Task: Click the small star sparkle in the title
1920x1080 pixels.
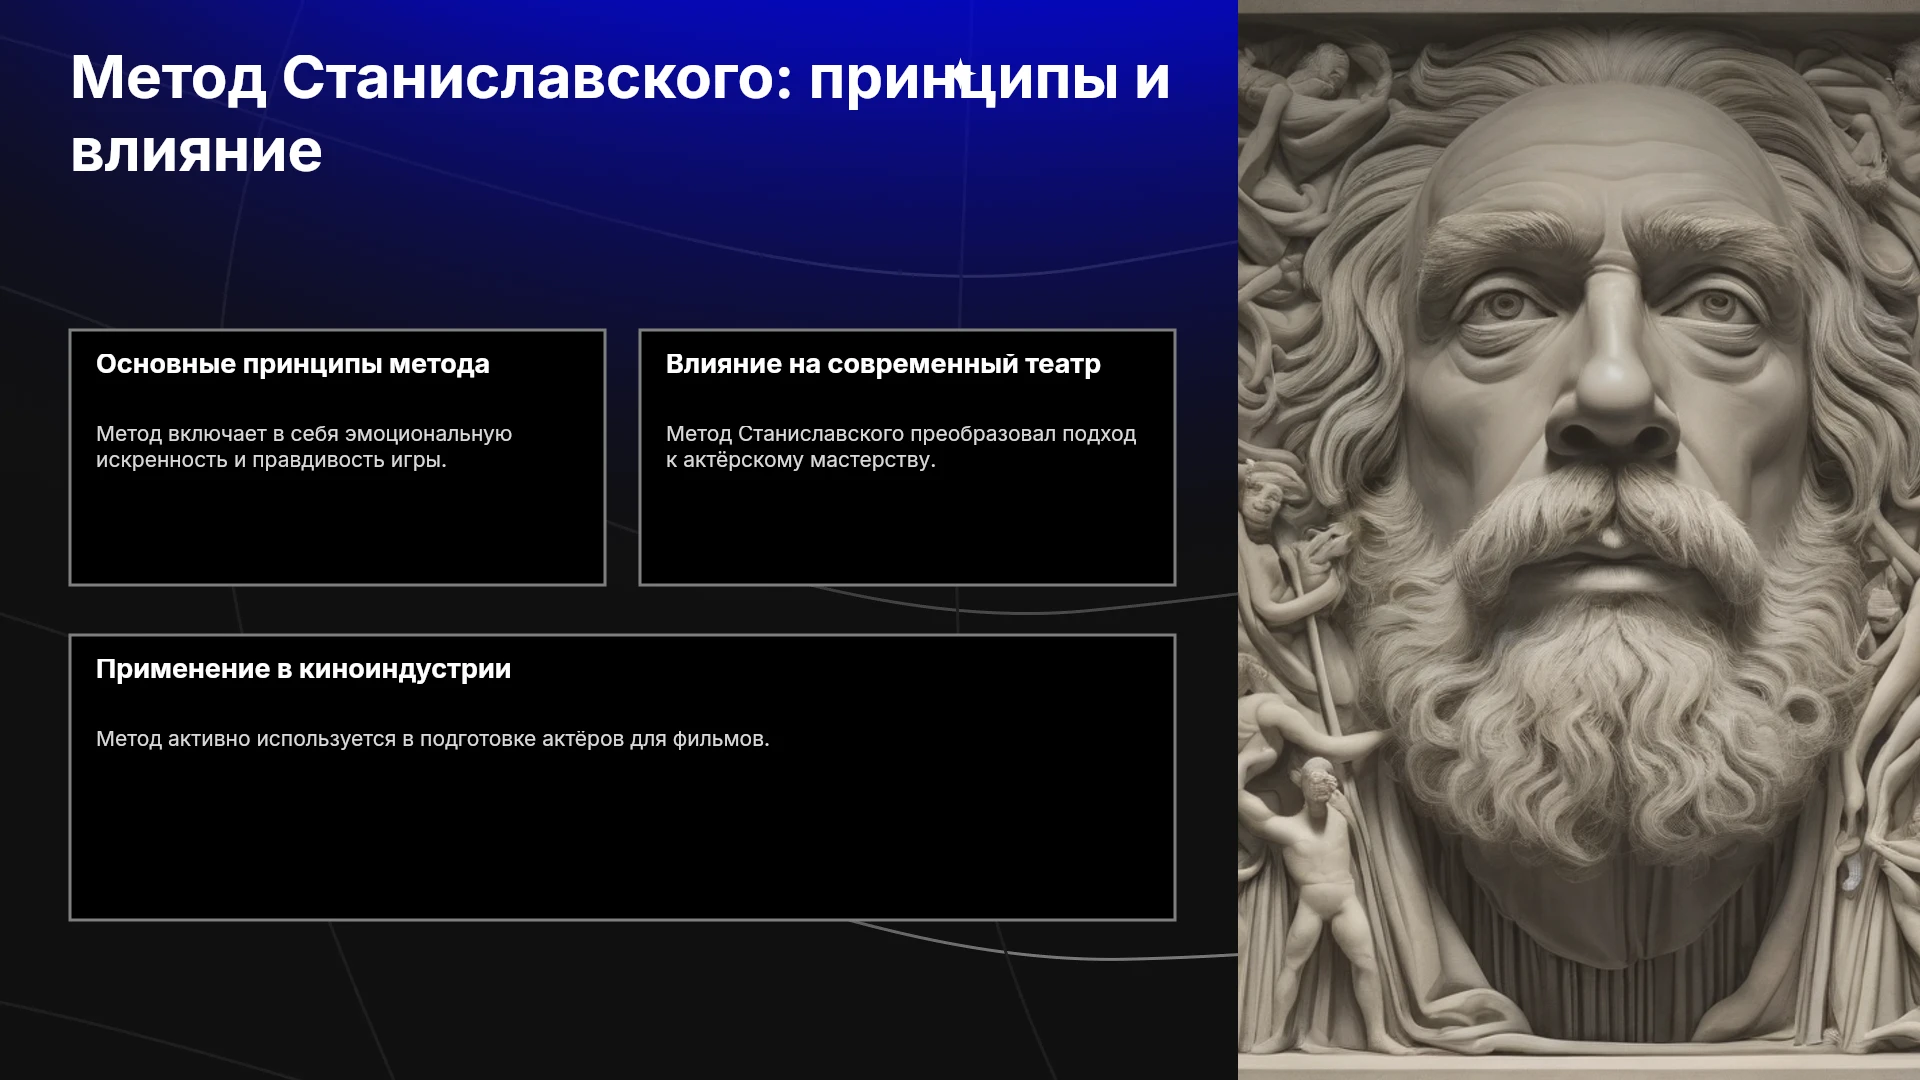Action: point(959,73)
